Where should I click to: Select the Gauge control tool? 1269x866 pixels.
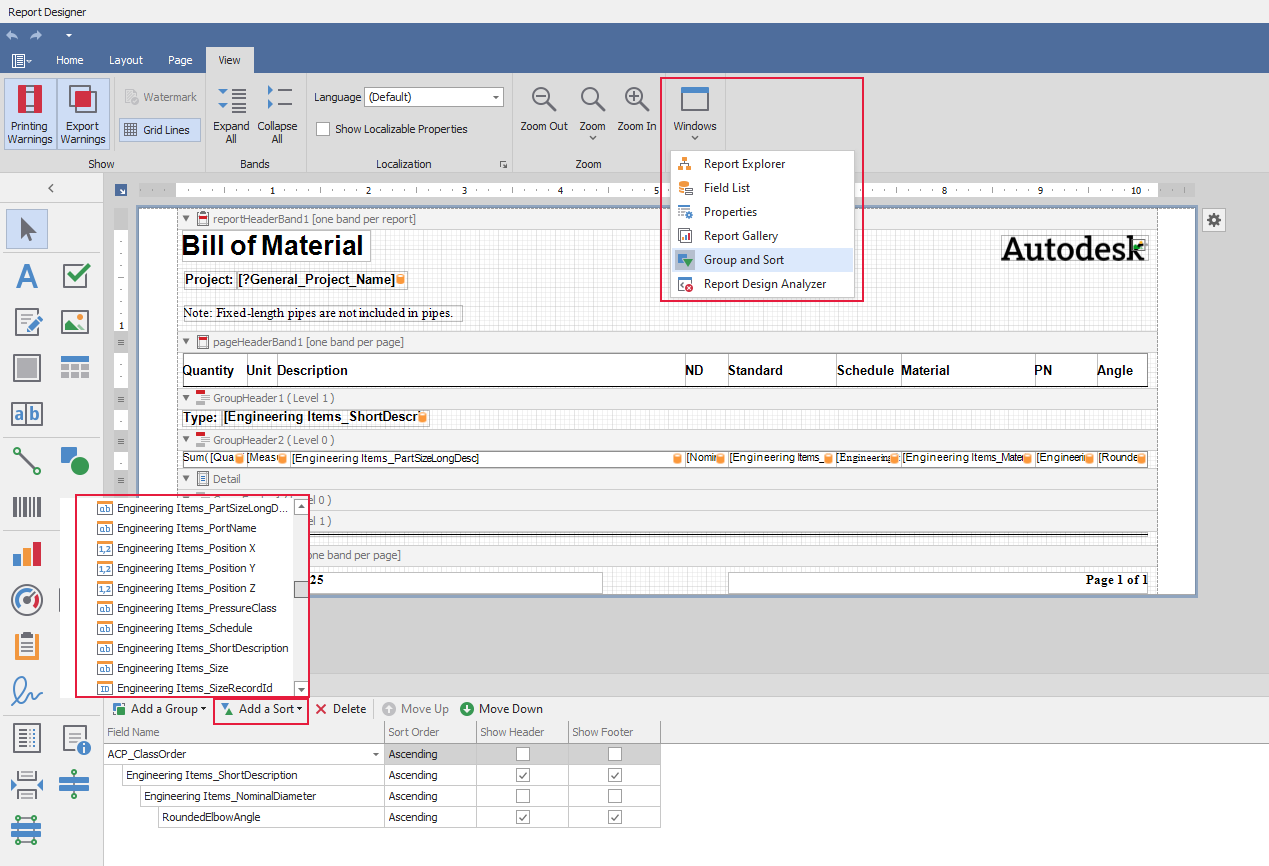27,600
